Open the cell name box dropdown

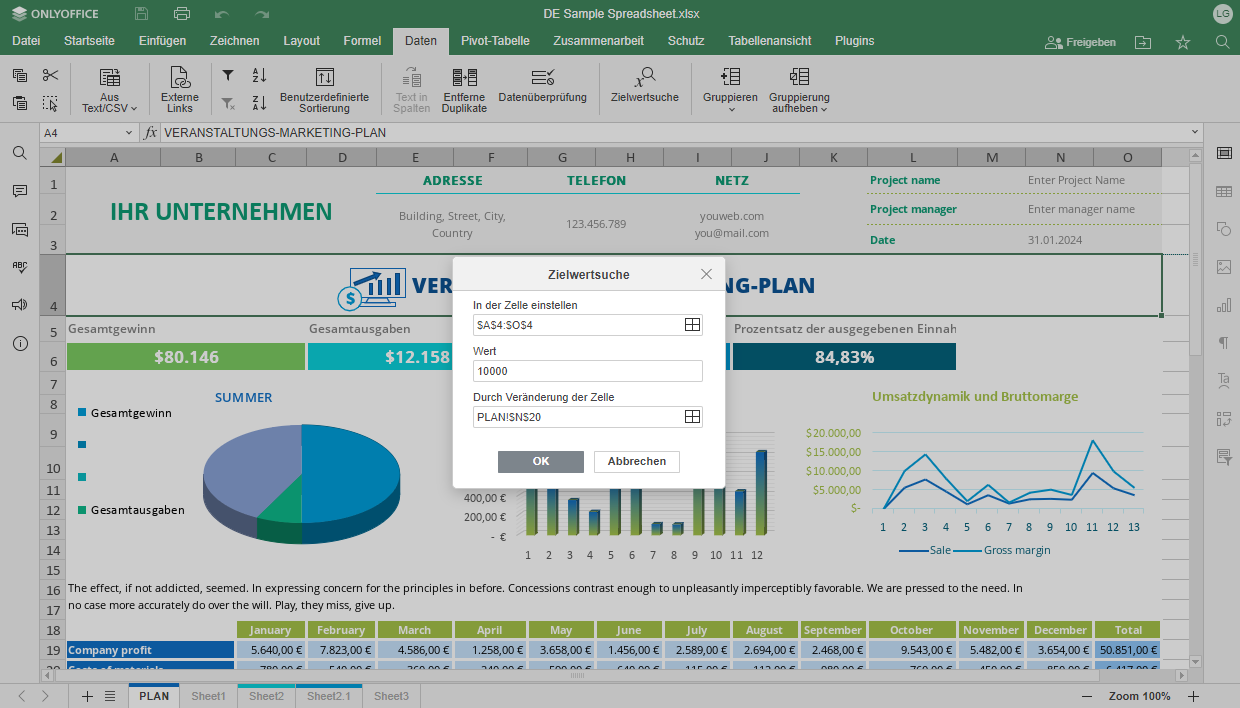[x=129, y=133]
